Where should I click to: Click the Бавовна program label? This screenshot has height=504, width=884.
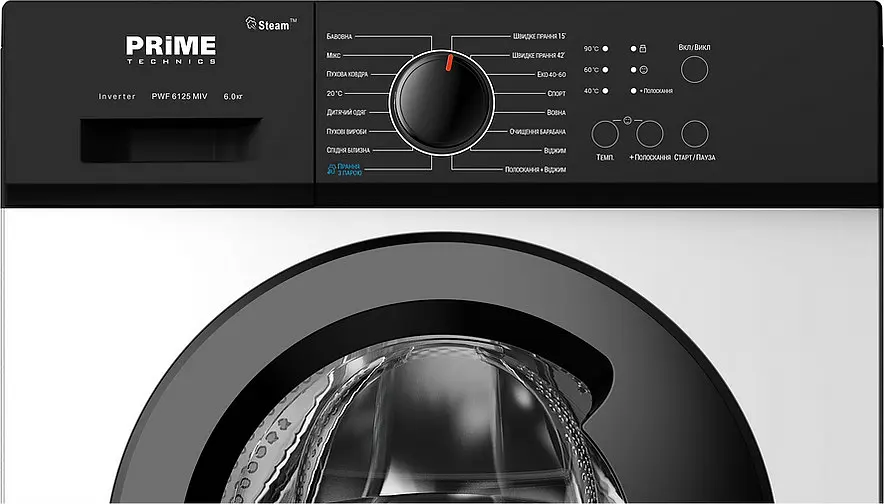pyautogui.click(x=339, y=37)
